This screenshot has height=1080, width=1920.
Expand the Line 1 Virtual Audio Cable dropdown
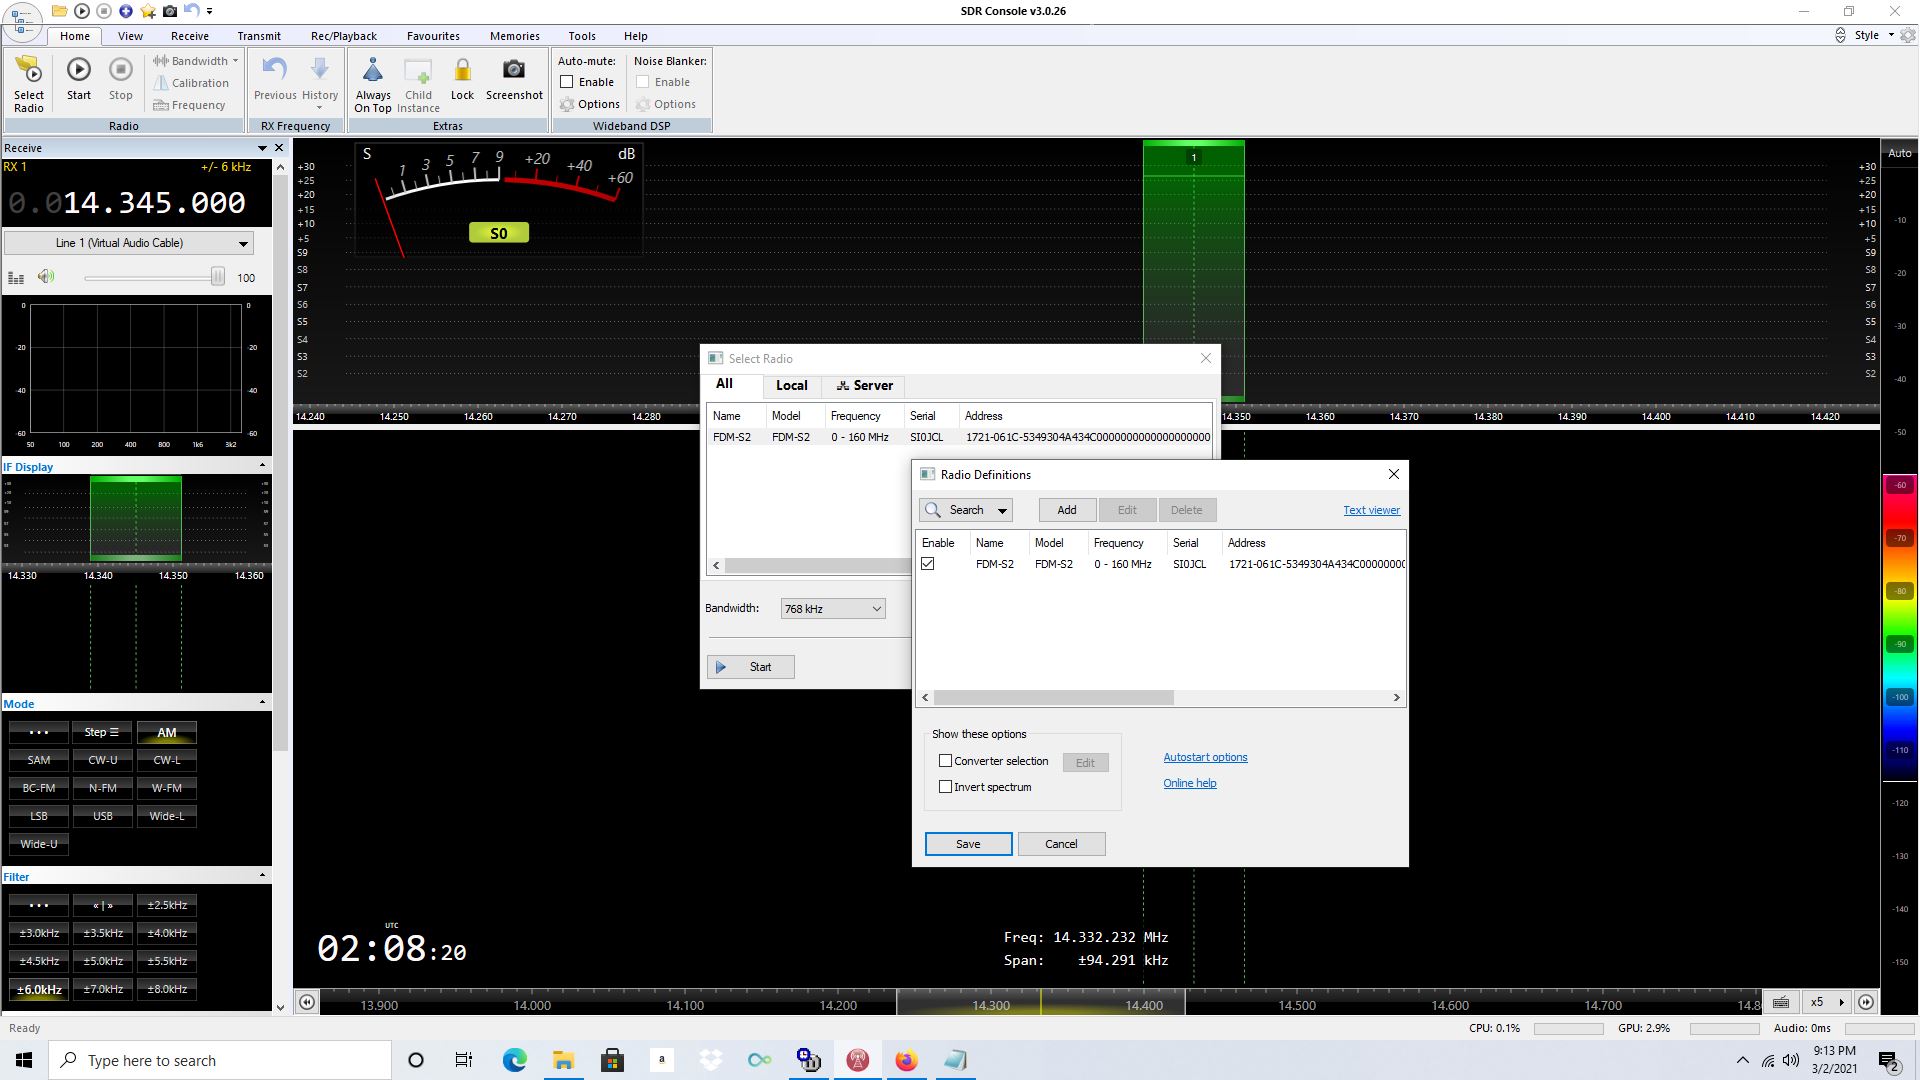click(242, 243)
